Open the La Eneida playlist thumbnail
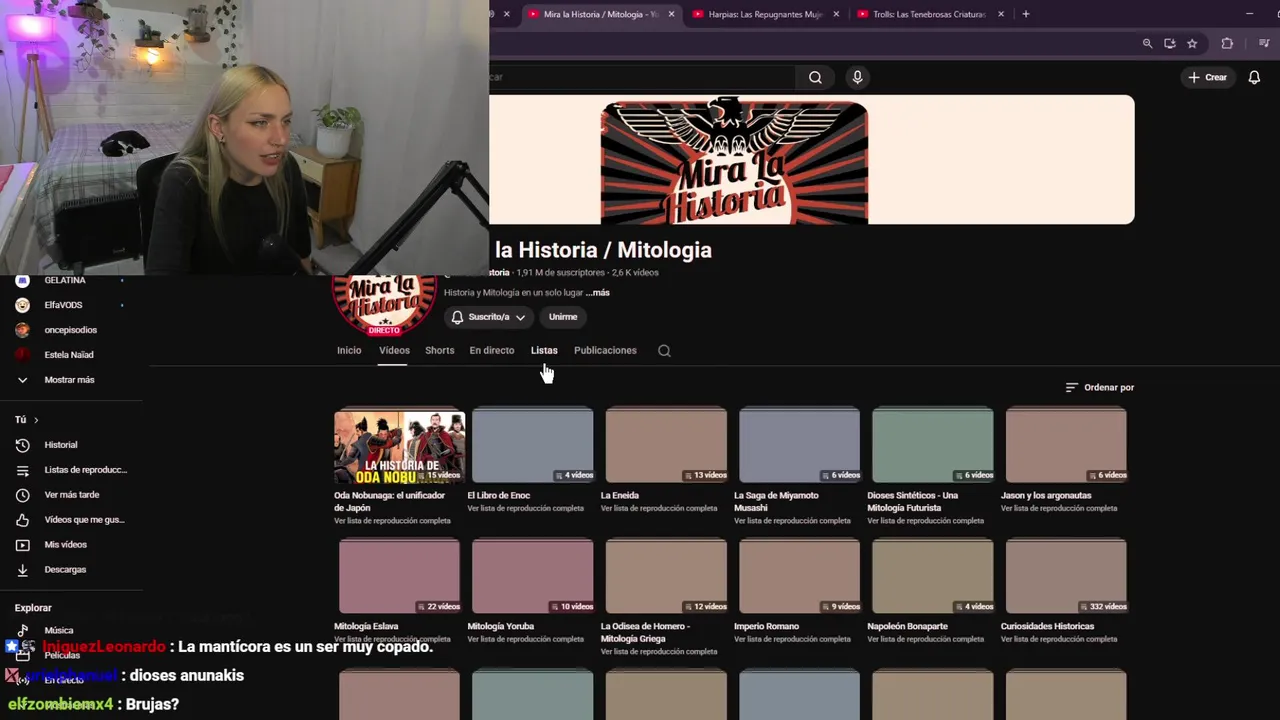Screen dimensions: 1280x720 (666, 446)
